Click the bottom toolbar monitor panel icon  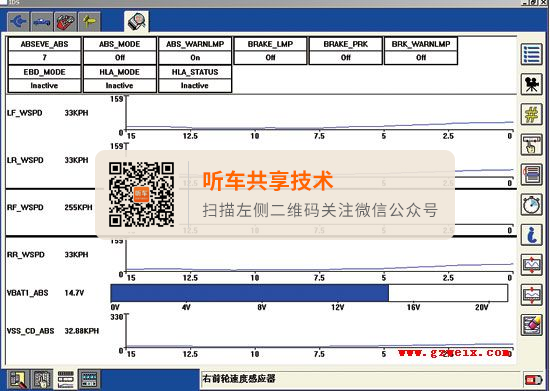point(89,379)
